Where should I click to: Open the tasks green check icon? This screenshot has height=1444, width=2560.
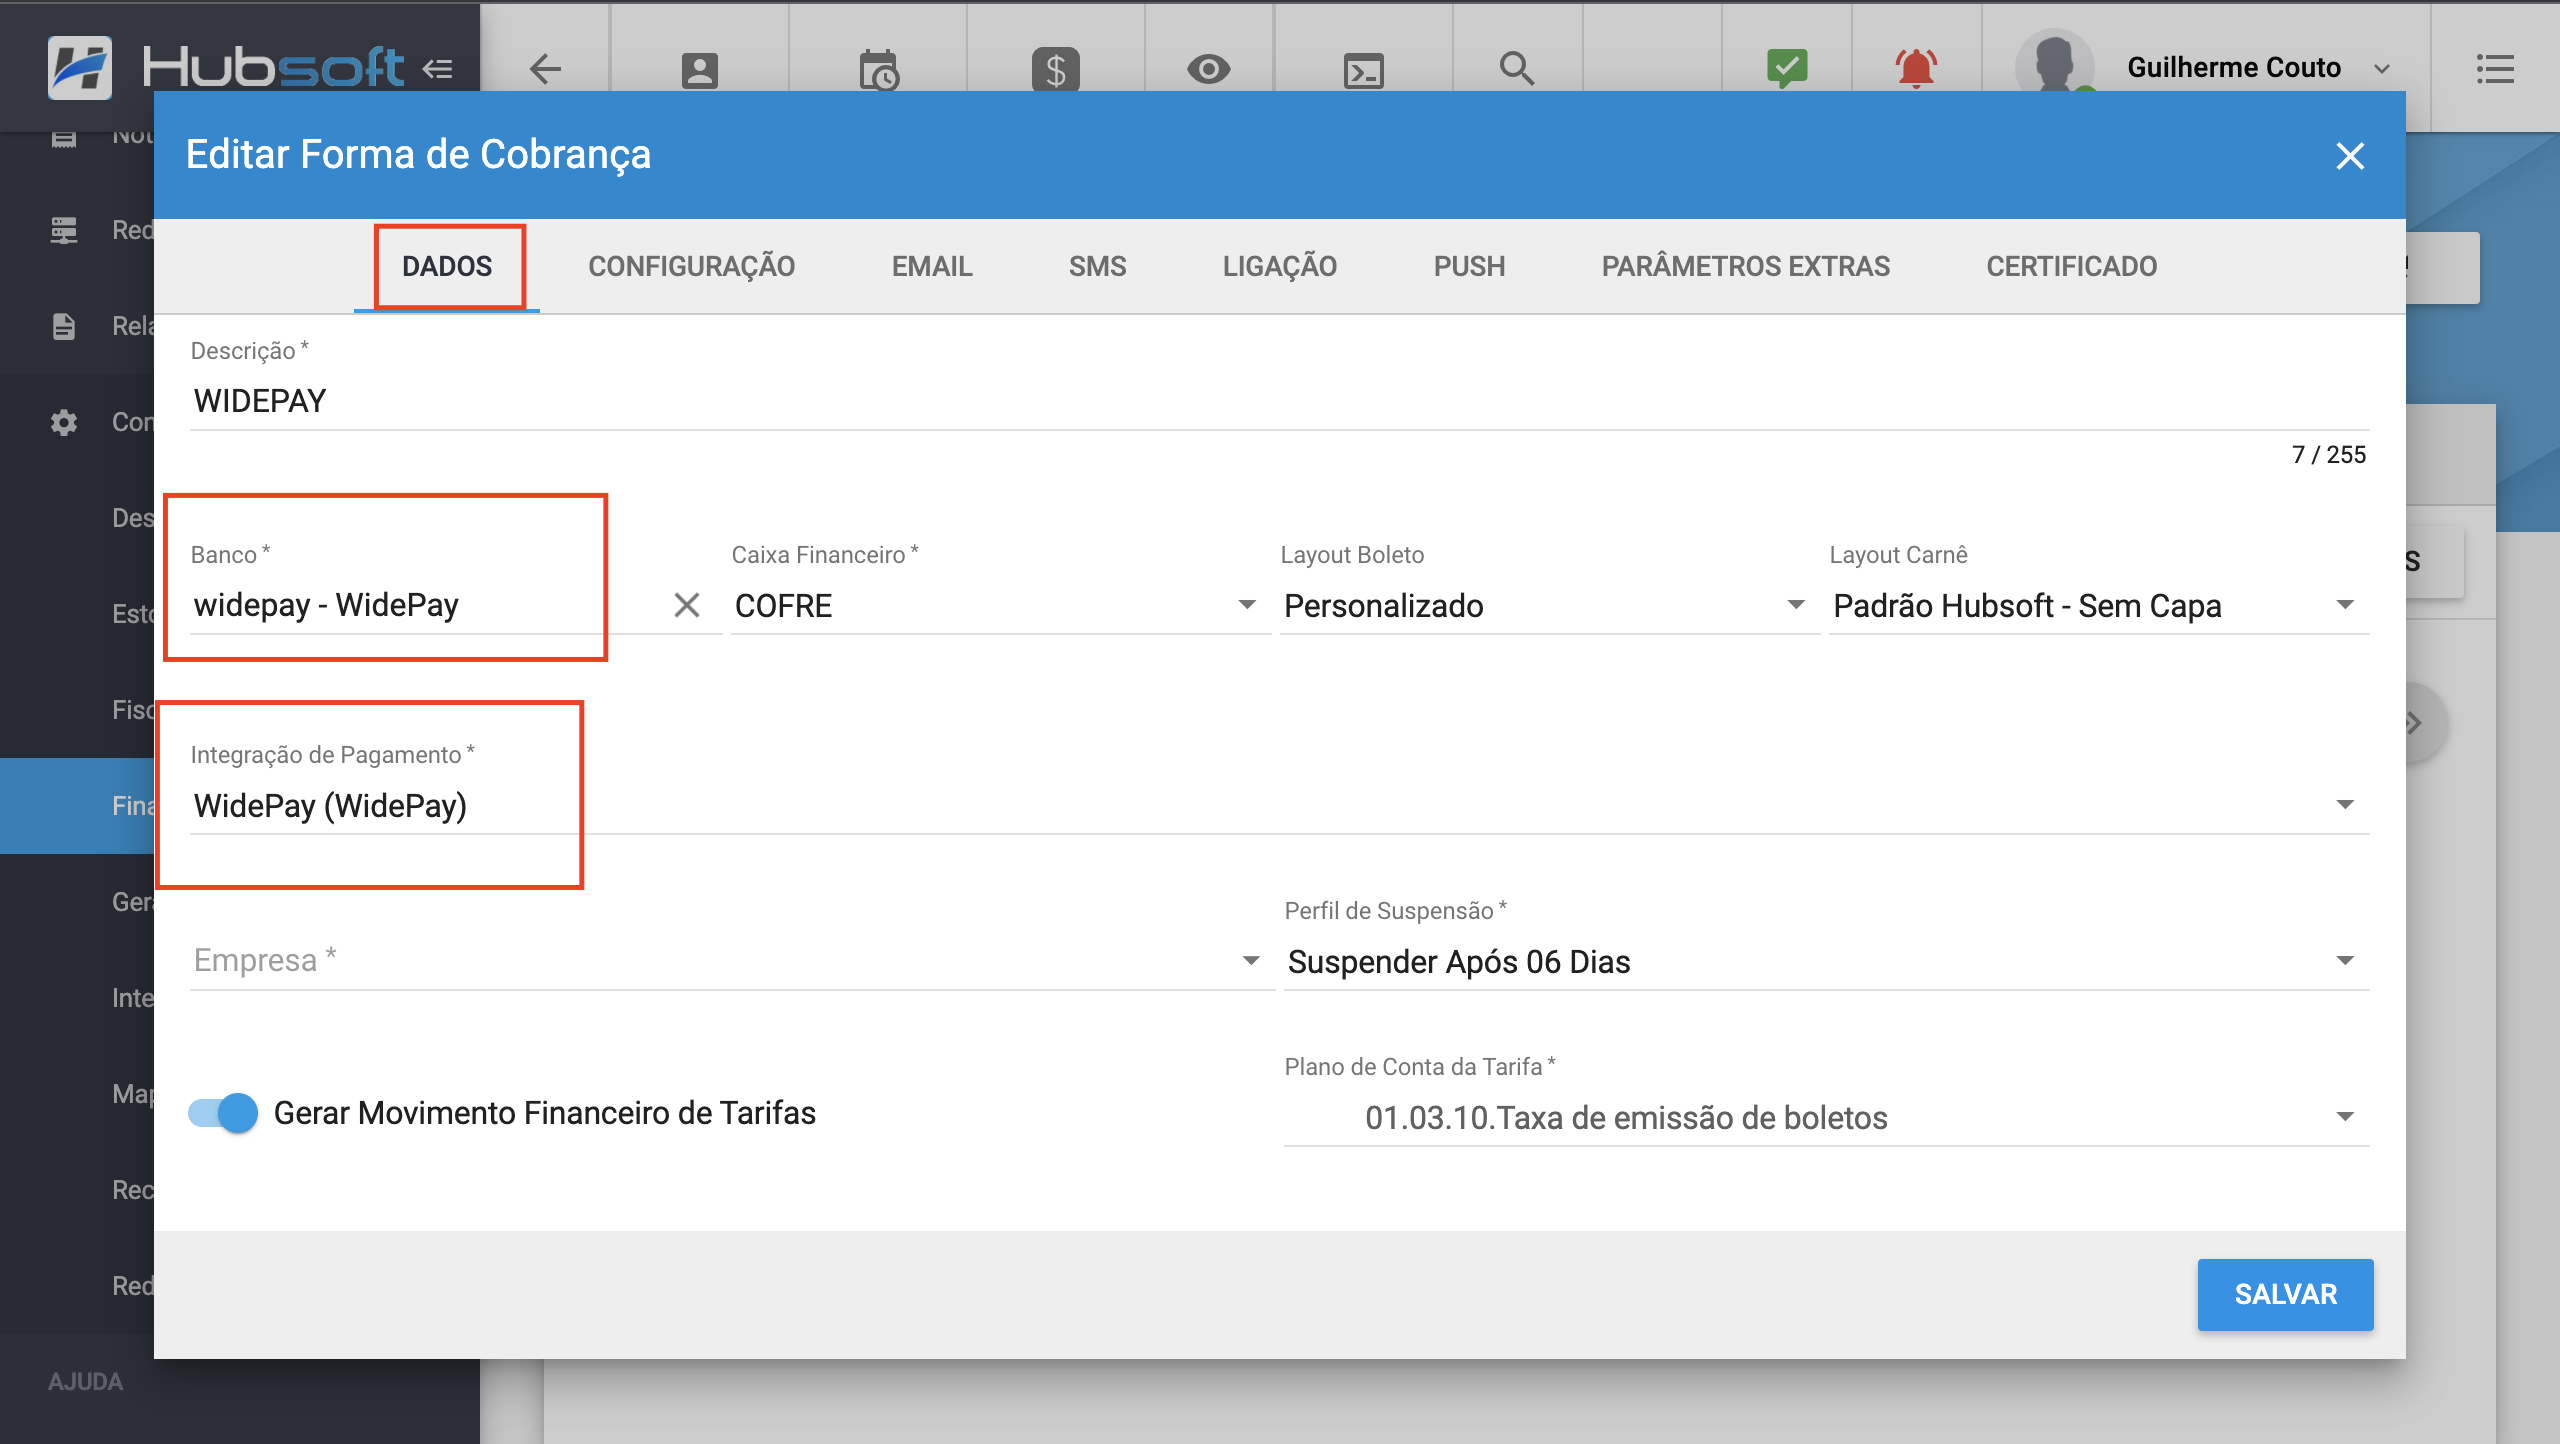[1786, 68]
